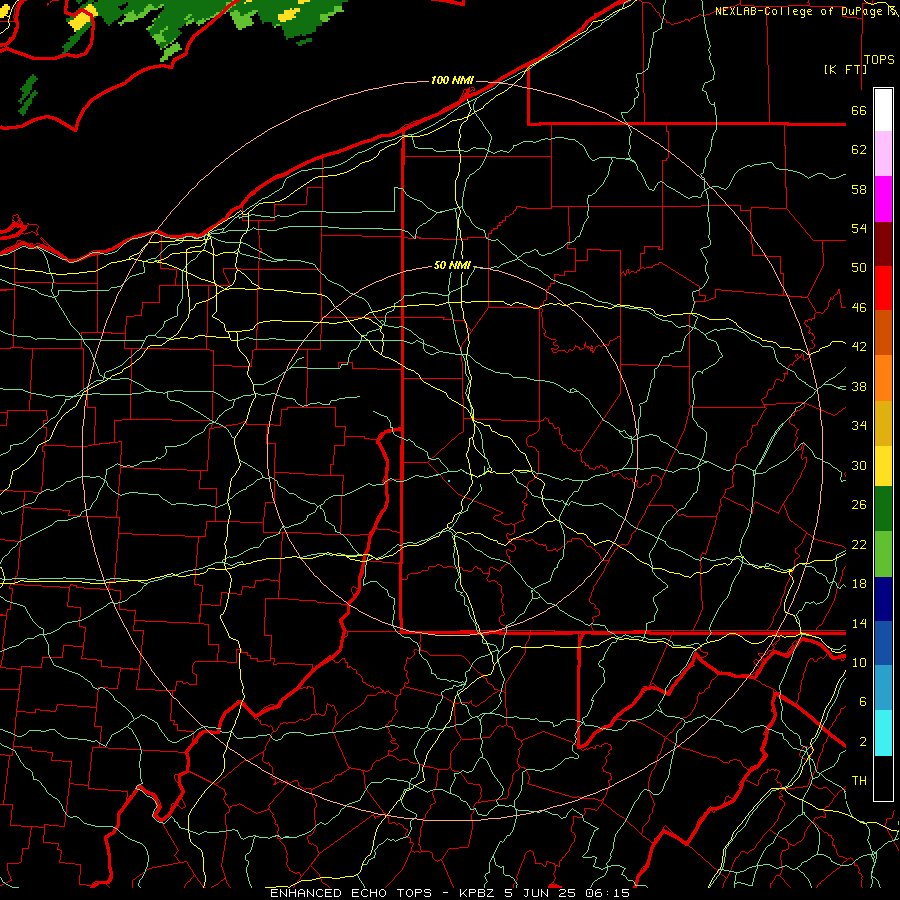Click the navy blue legend swatch
The height and width of the screenshot is (900, 900).
[x=883, y=599]
